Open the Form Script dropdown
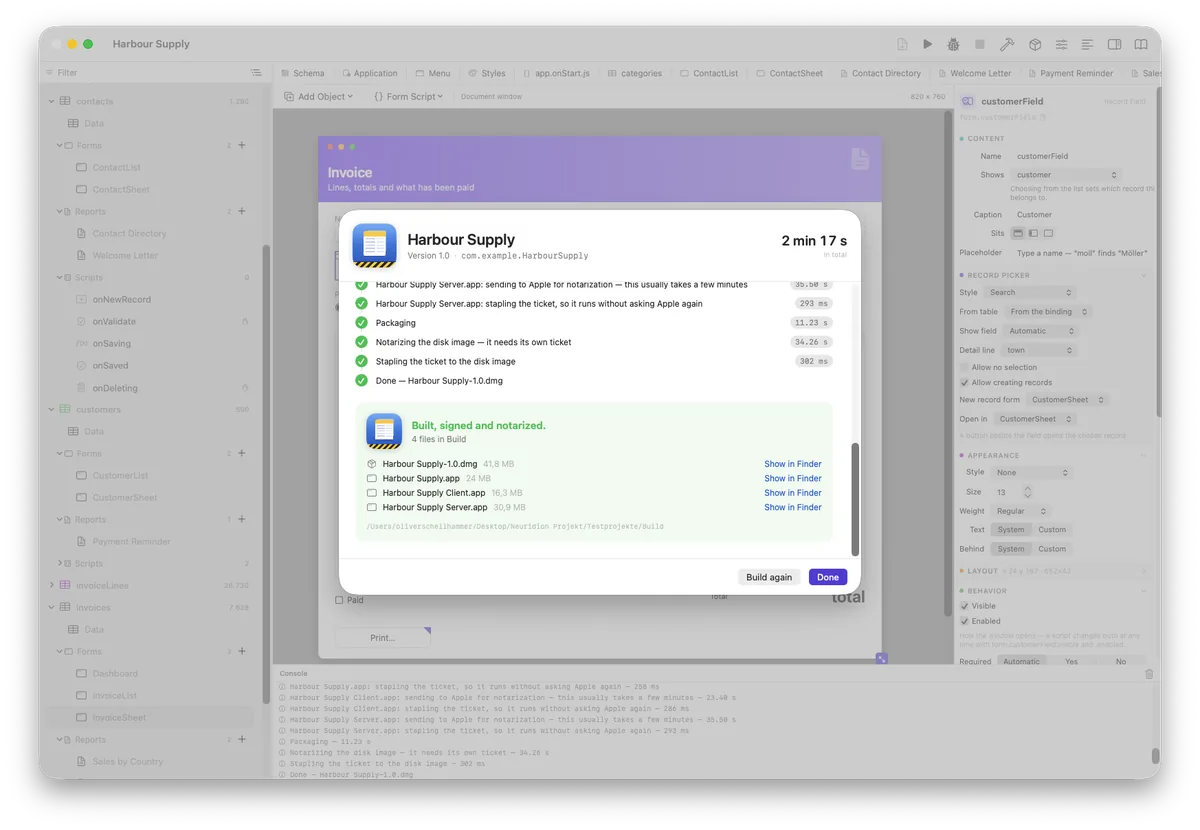The width and height of the screenshot is (1200, 830). [x=408, y=97]
